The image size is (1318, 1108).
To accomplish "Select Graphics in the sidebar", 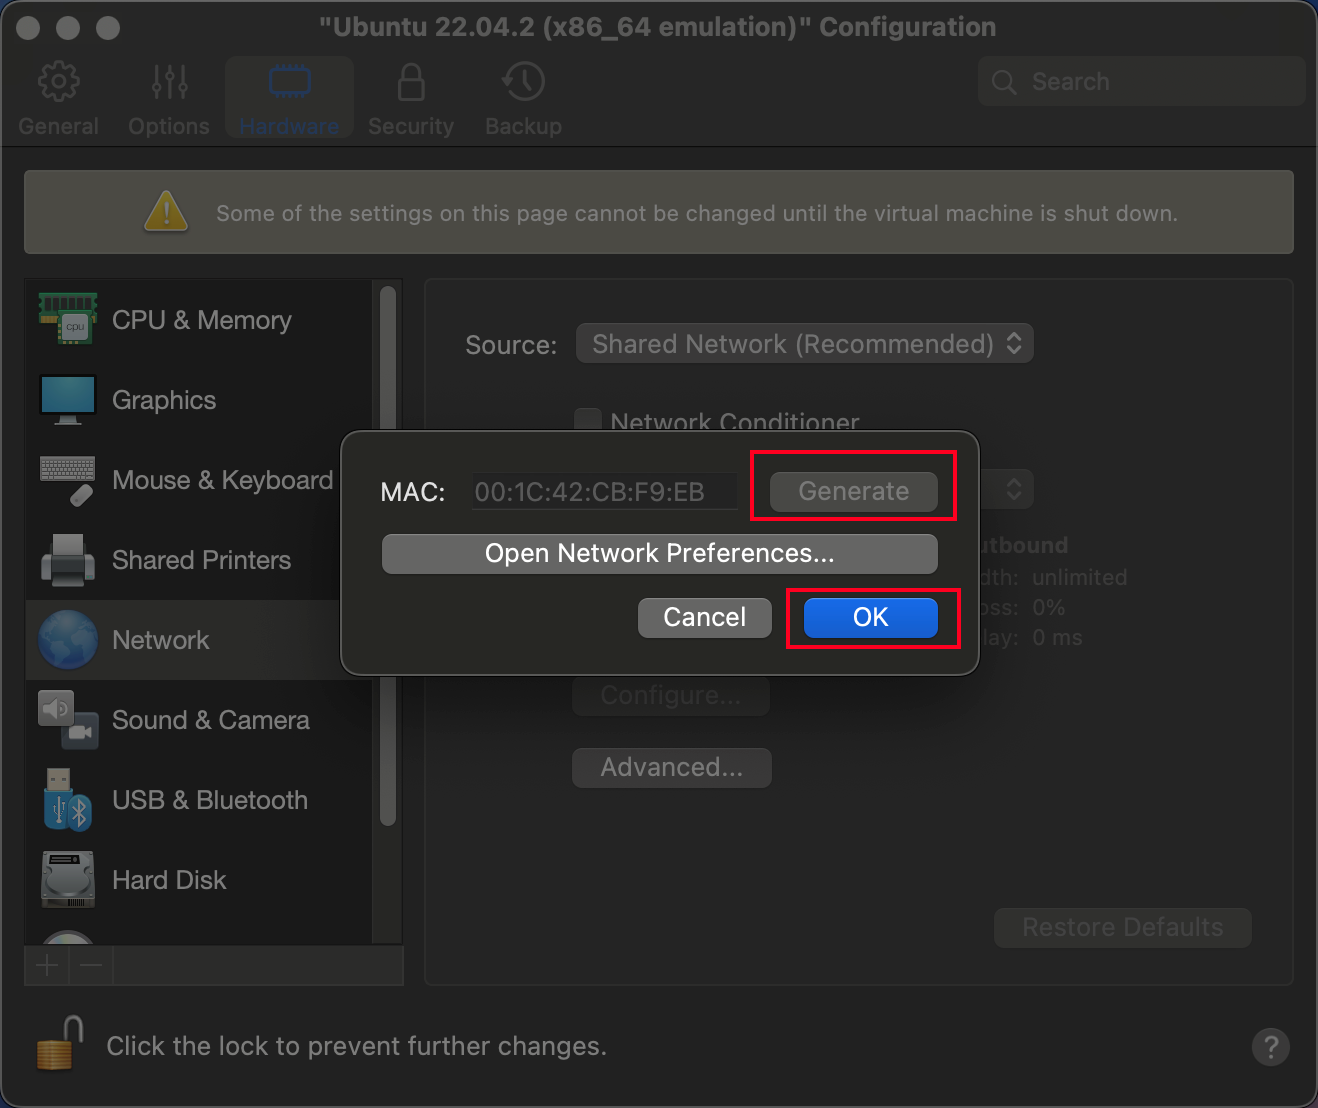I will 201,400.
